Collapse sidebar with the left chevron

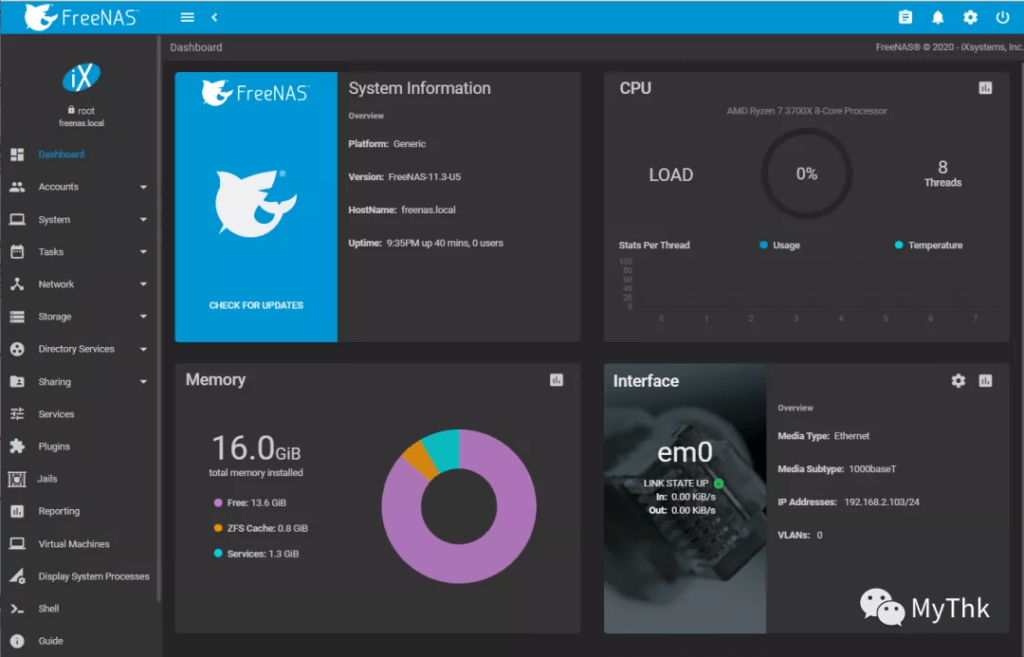pyautogui.click(x=214, y=18)
